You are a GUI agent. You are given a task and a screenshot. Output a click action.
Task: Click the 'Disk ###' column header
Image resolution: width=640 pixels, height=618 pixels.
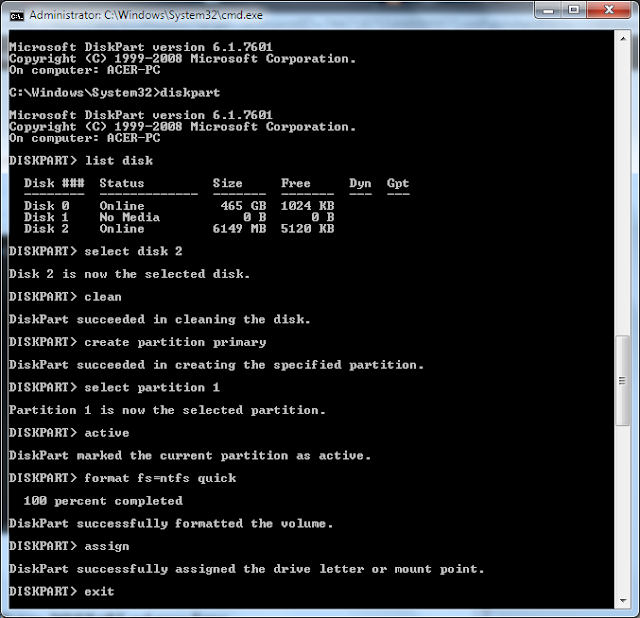[54, 183]
